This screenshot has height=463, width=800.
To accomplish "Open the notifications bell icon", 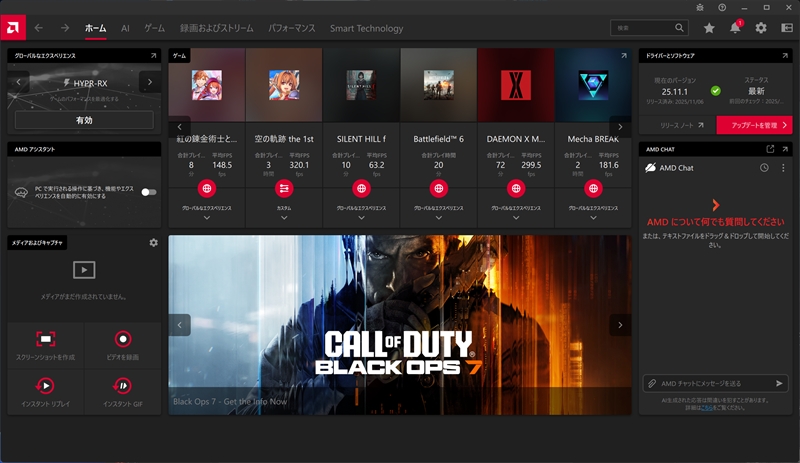I will pyautogui.click(x=735, y=29).
